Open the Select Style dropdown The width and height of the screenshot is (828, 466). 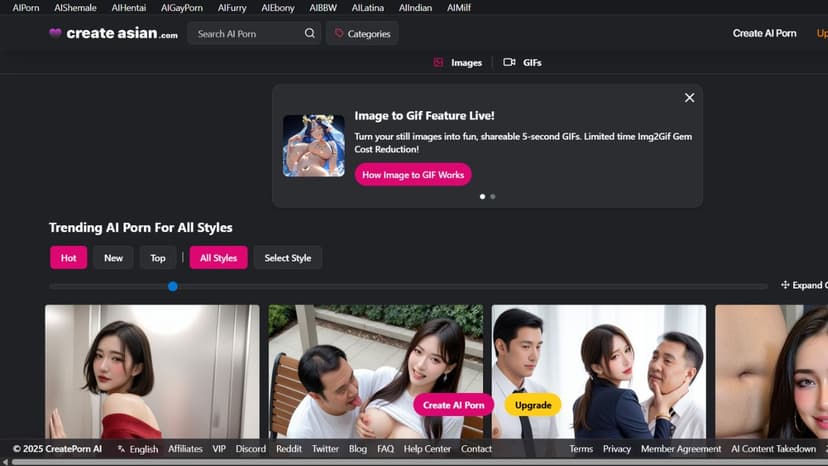[287, 258]
